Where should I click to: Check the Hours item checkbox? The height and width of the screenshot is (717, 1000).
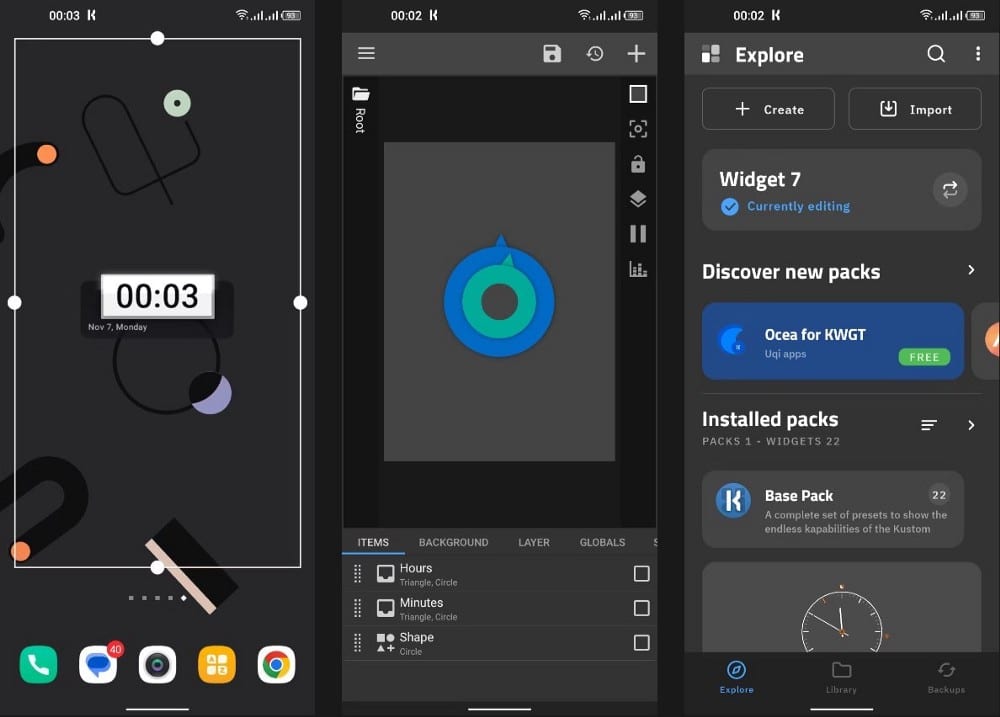(x=641, y=574)
